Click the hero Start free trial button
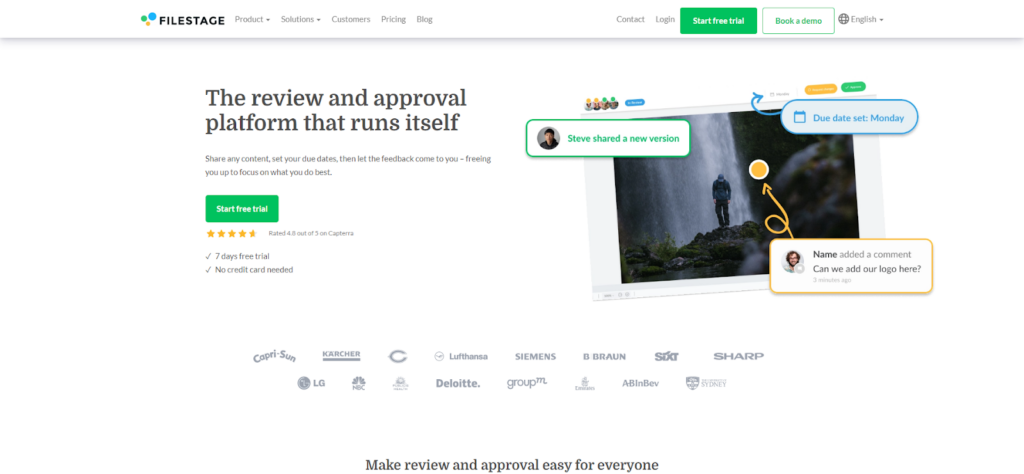Screen dimensions: 1024x474 (242, 208)
